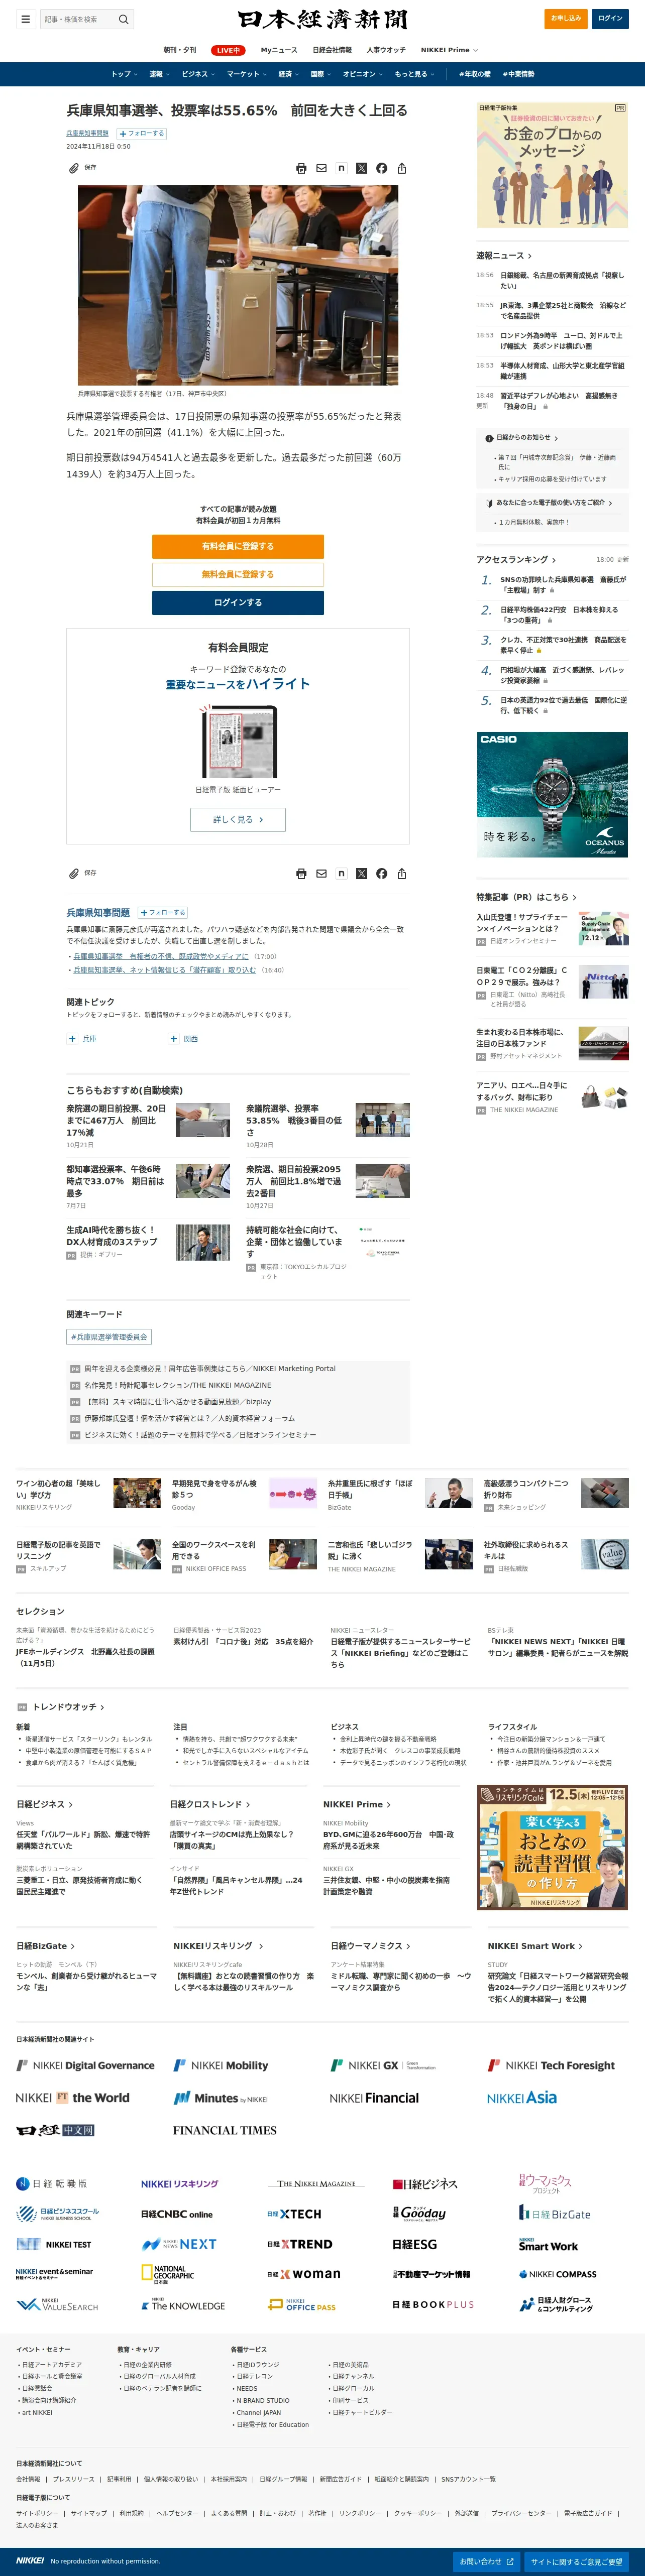Share on Facebook using bottom icon
Viewport: 645px width, 2576px height.
381,873
